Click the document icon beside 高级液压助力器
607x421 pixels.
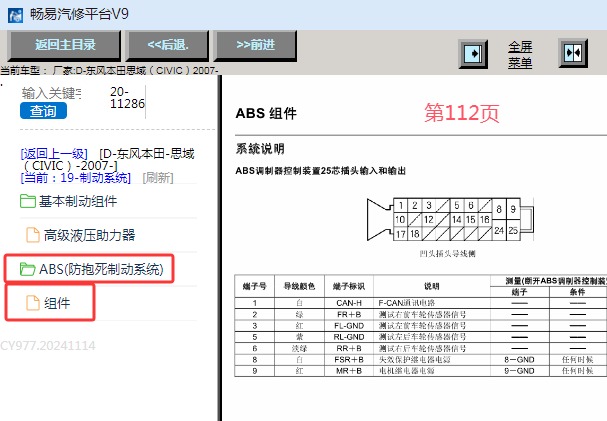point(33,235)
